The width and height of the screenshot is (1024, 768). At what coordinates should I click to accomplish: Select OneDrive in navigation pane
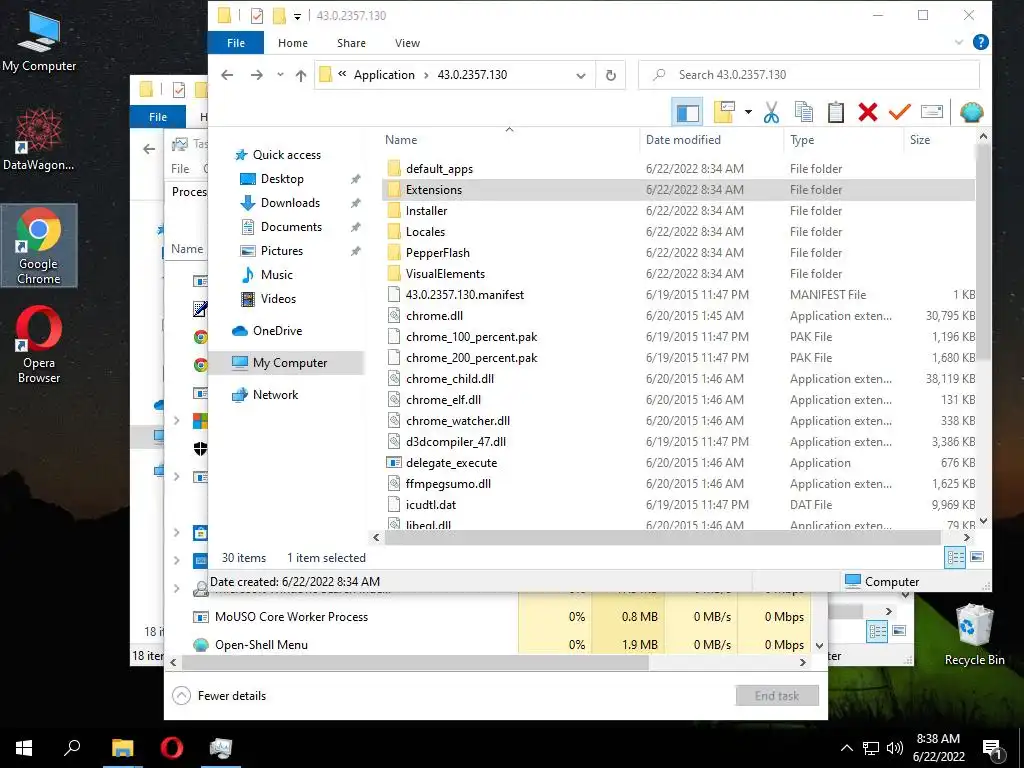pyautogui.click(x=278, y=331)
